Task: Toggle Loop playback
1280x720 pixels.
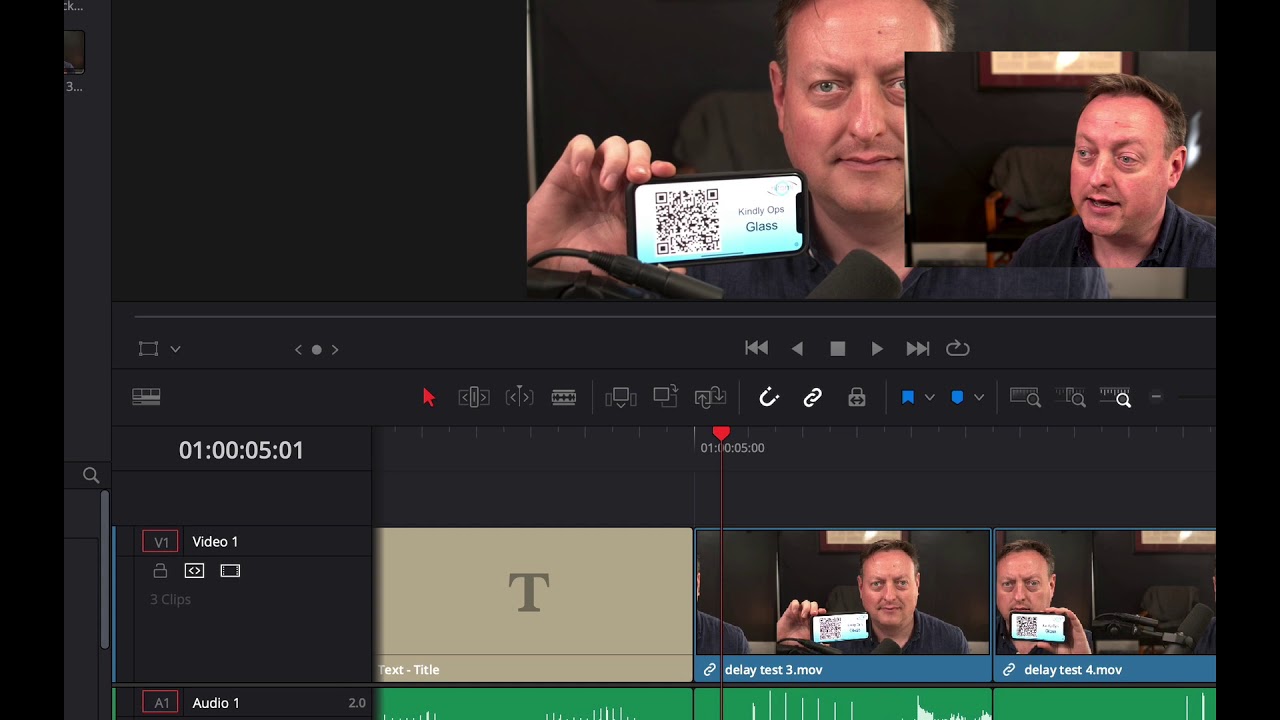Action: (958, 348)
